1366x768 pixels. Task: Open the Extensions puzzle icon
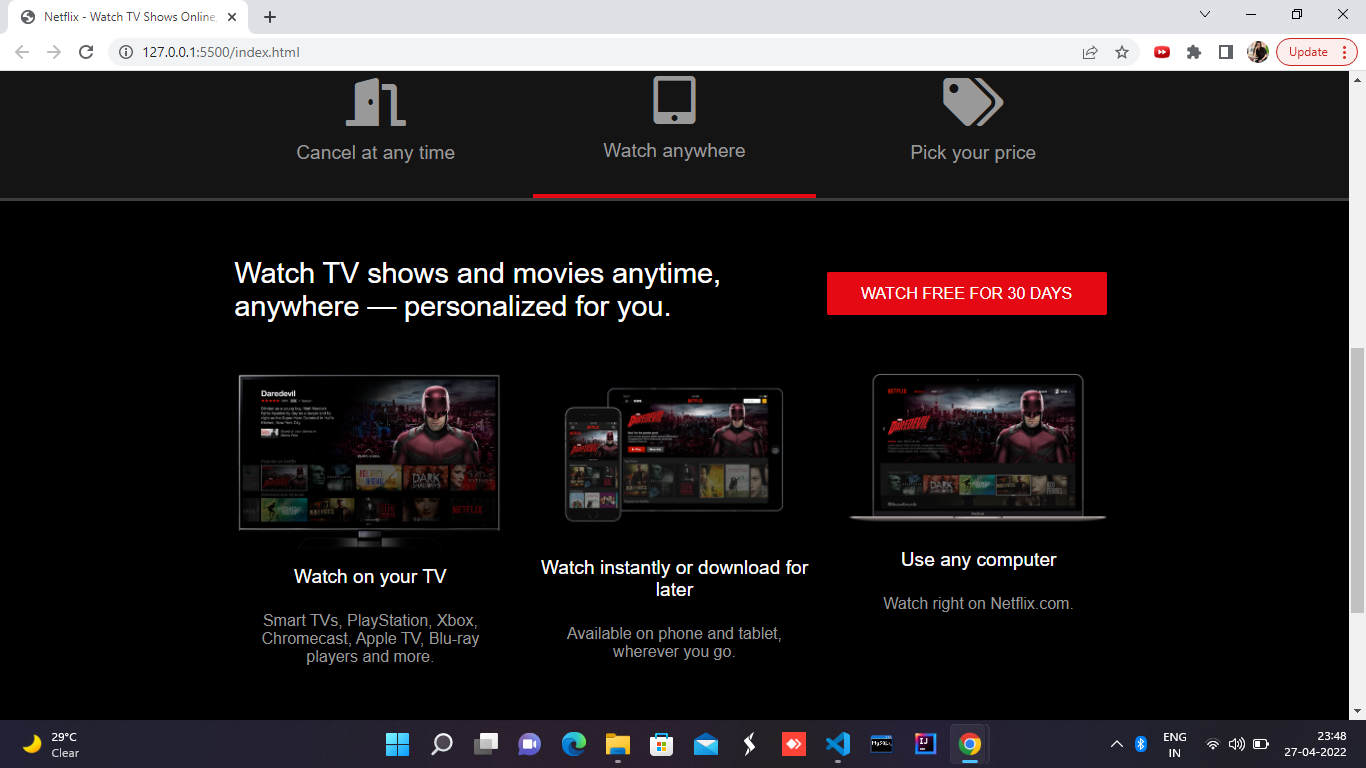point(1194,52)
